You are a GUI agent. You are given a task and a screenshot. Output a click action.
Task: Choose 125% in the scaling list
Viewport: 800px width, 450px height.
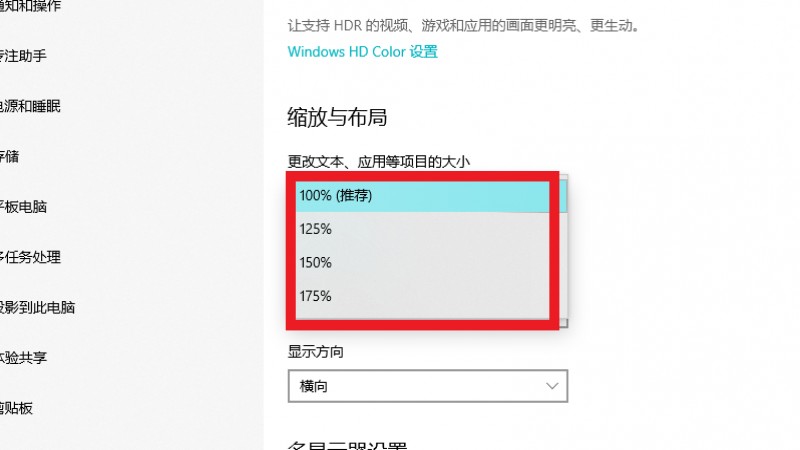point(422,229)
